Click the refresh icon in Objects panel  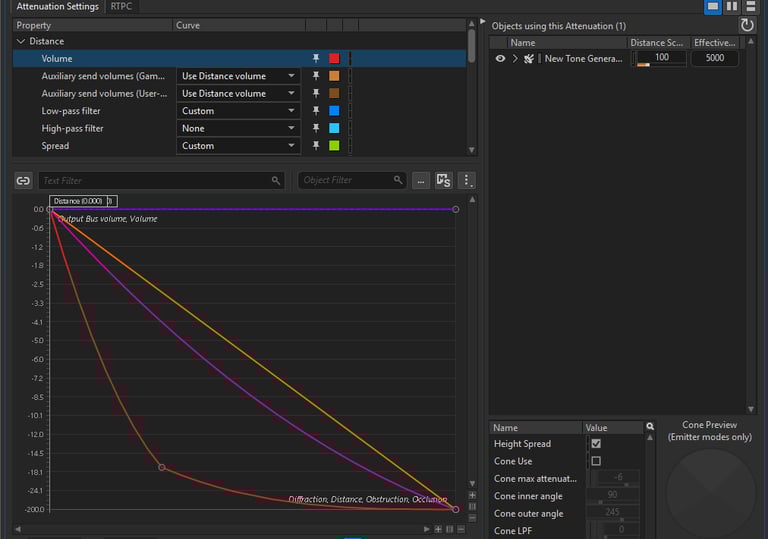[747, 25]
